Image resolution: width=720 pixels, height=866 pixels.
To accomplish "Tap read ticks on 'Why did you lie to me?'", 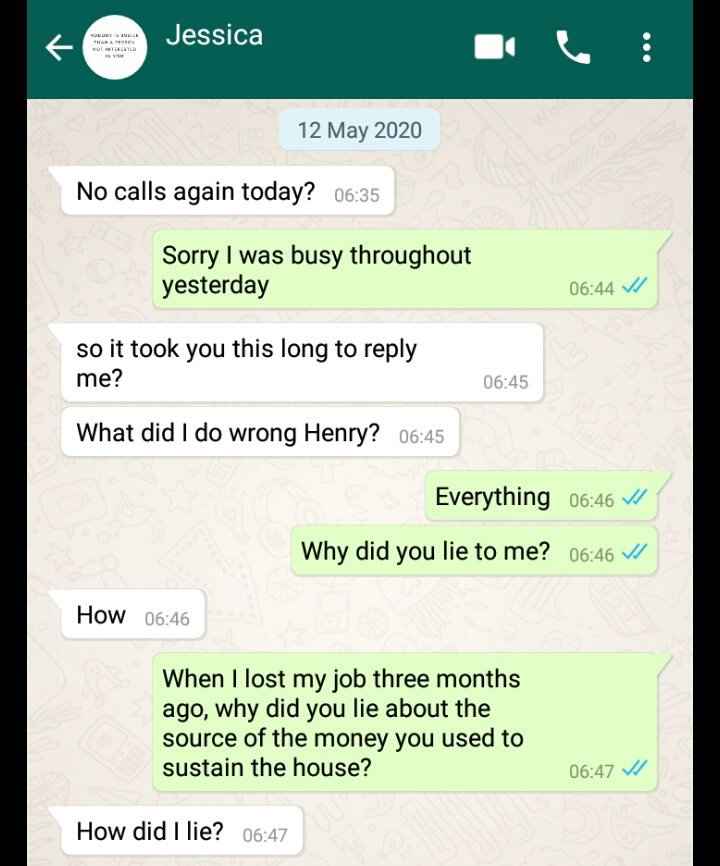I will tap(633, 552).
